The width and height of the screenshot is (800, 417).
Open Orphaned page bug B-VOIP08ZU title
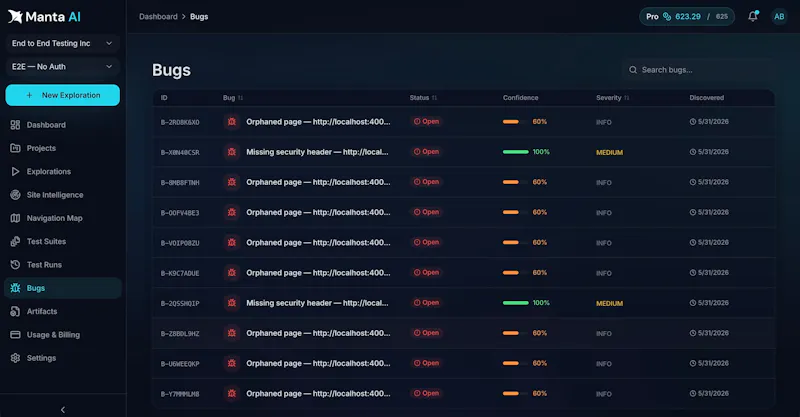(318, 242)
